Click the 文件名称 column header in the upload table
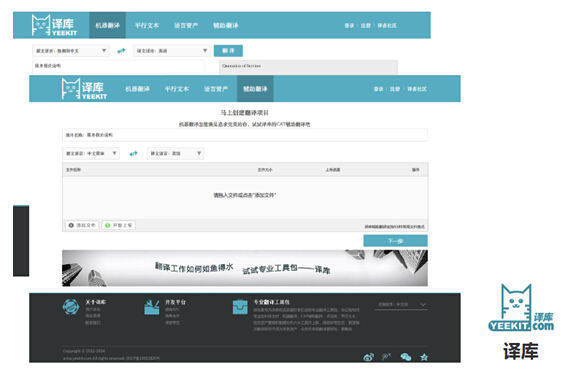This screenshot has width=561, height=380. tap(73, 170)
